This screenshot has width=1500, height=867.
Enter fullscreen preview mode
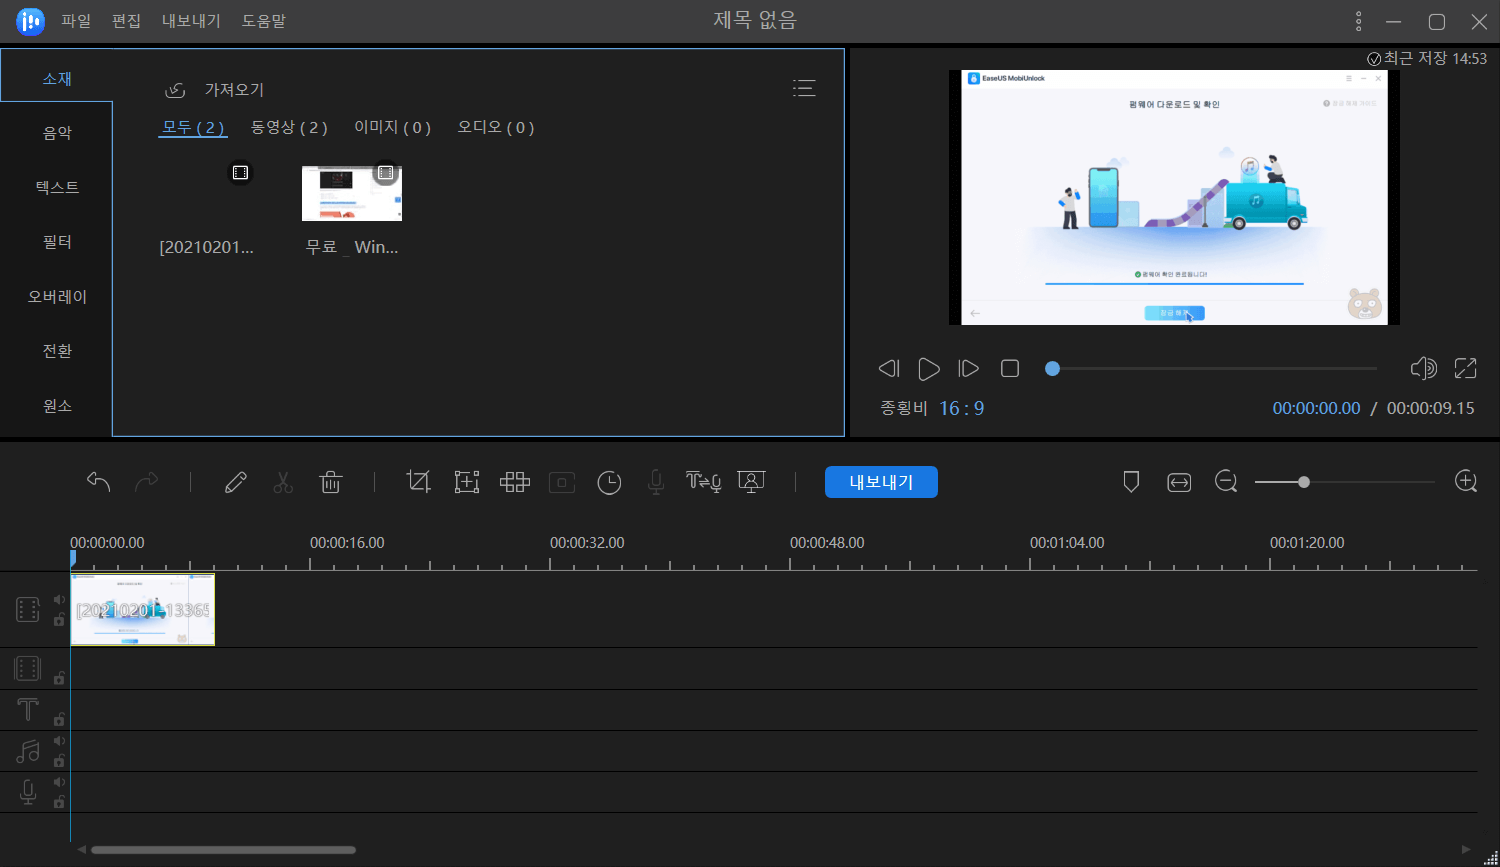[x=1465, y=368]
